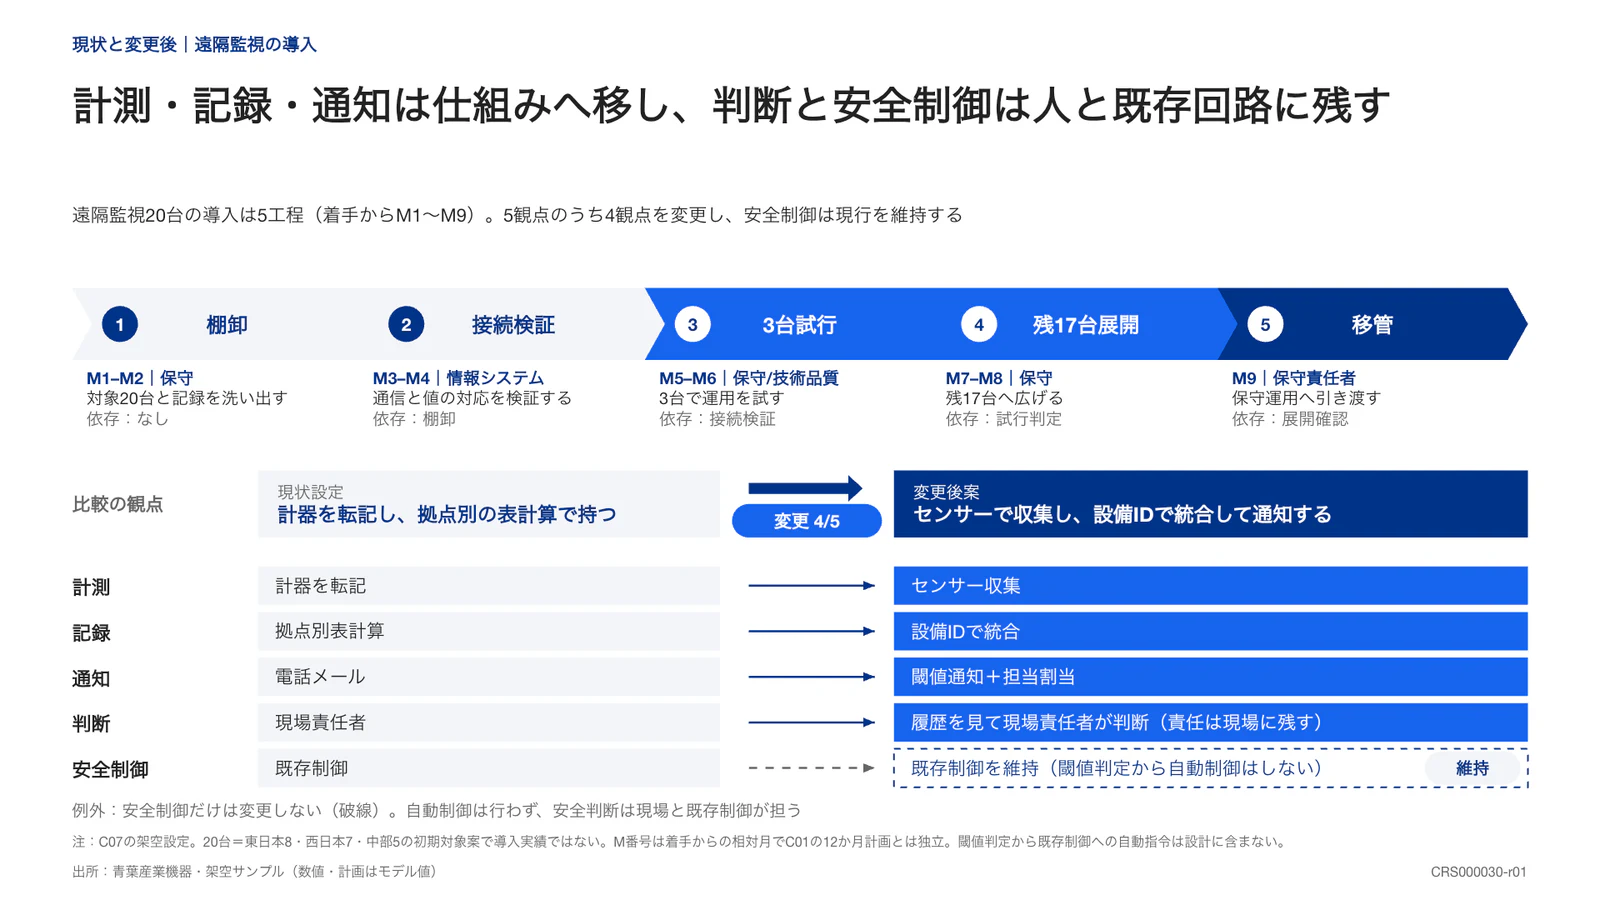Select the text '対象20台と記録を洗い出す'
Screen dimensions: 1600x900
187,398
